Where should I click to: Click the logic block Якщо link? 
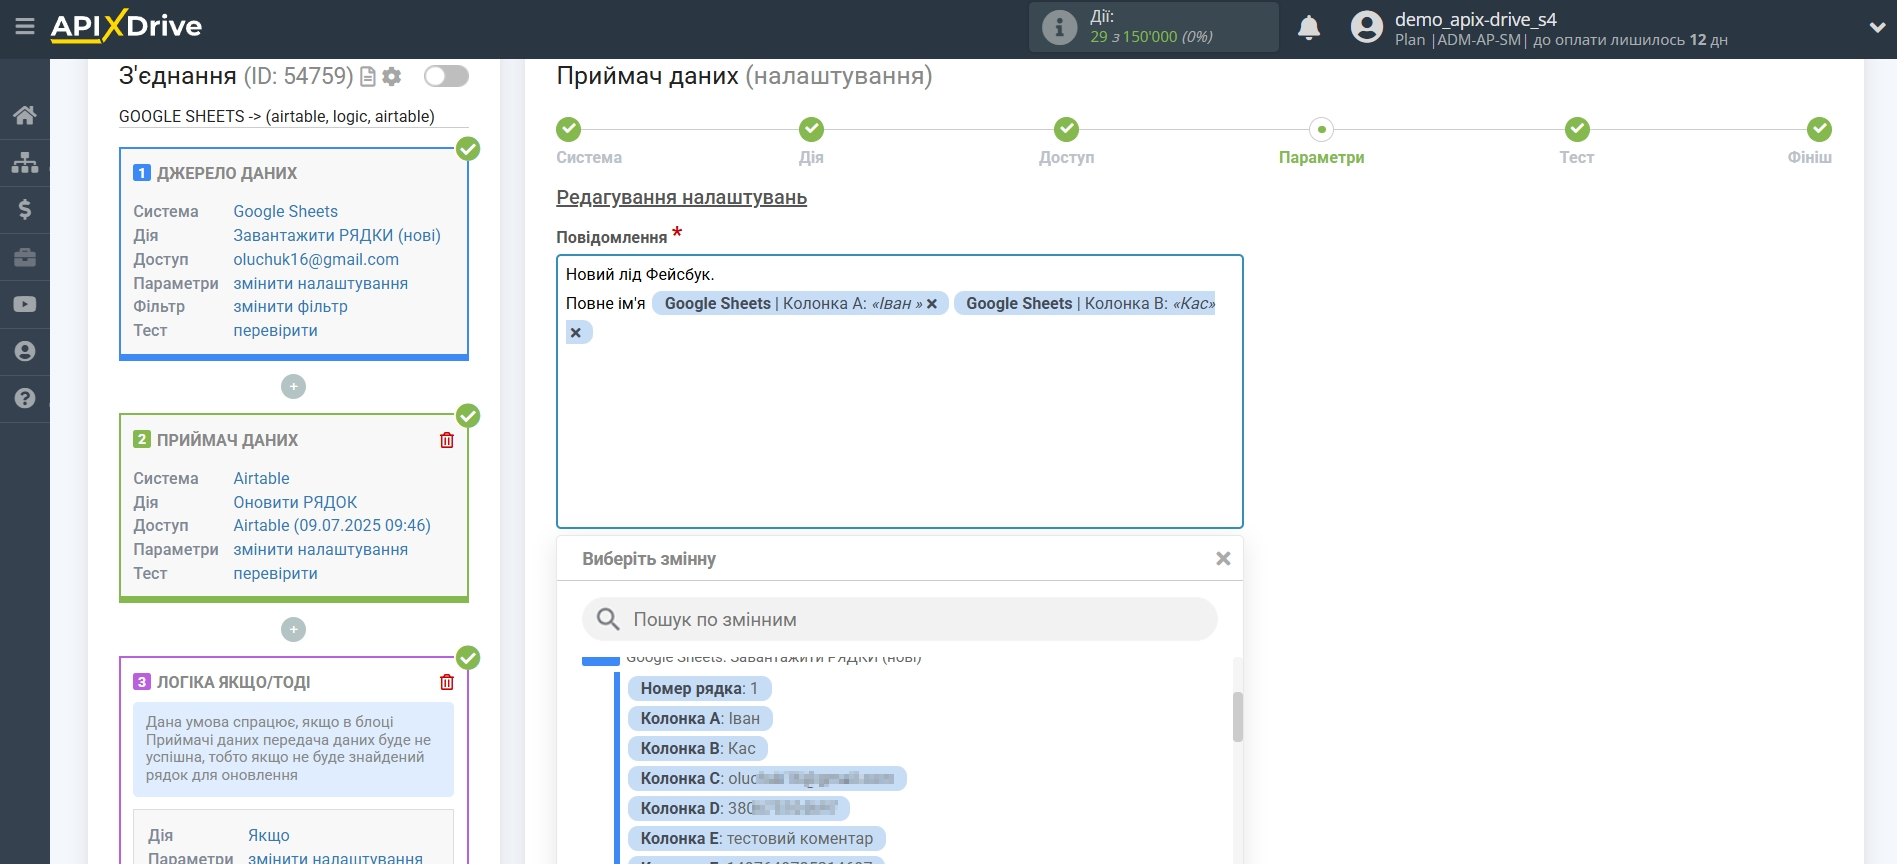point(268,835)
